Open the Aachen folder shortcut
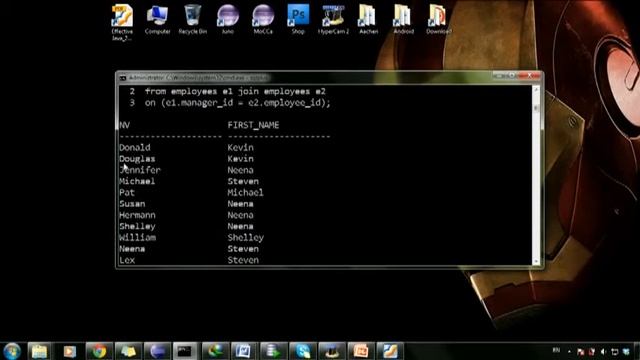The width and height of the screenshot is (640, 360). [x=368, y=20]
